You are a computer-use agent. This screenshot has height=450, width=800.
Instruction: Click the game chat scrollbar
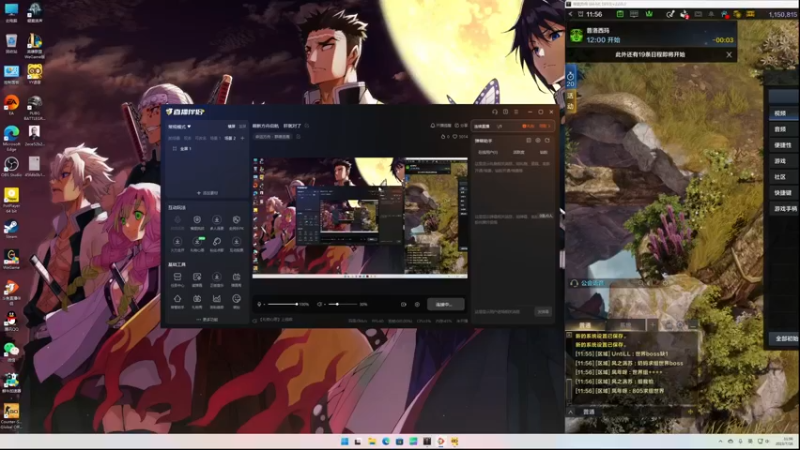point(569,390)
